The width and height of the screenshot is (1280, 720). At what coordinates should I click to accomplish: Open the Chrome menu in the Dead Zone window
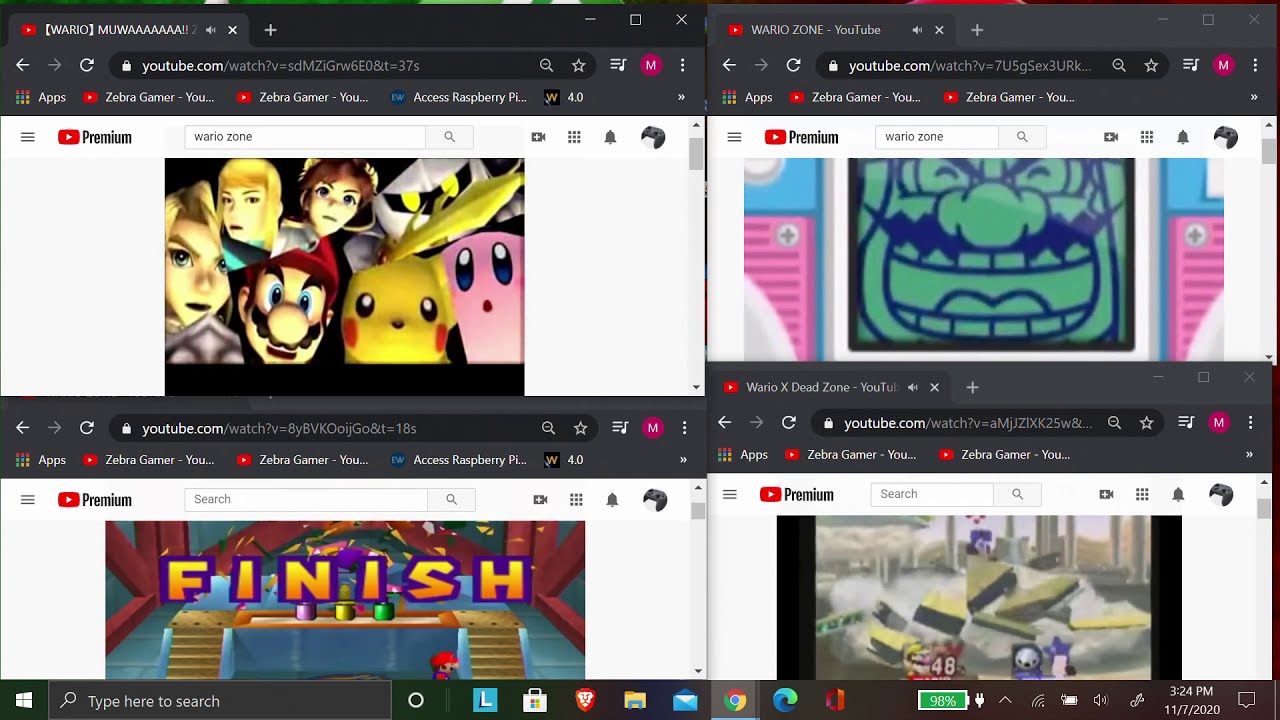point(1250,423)
